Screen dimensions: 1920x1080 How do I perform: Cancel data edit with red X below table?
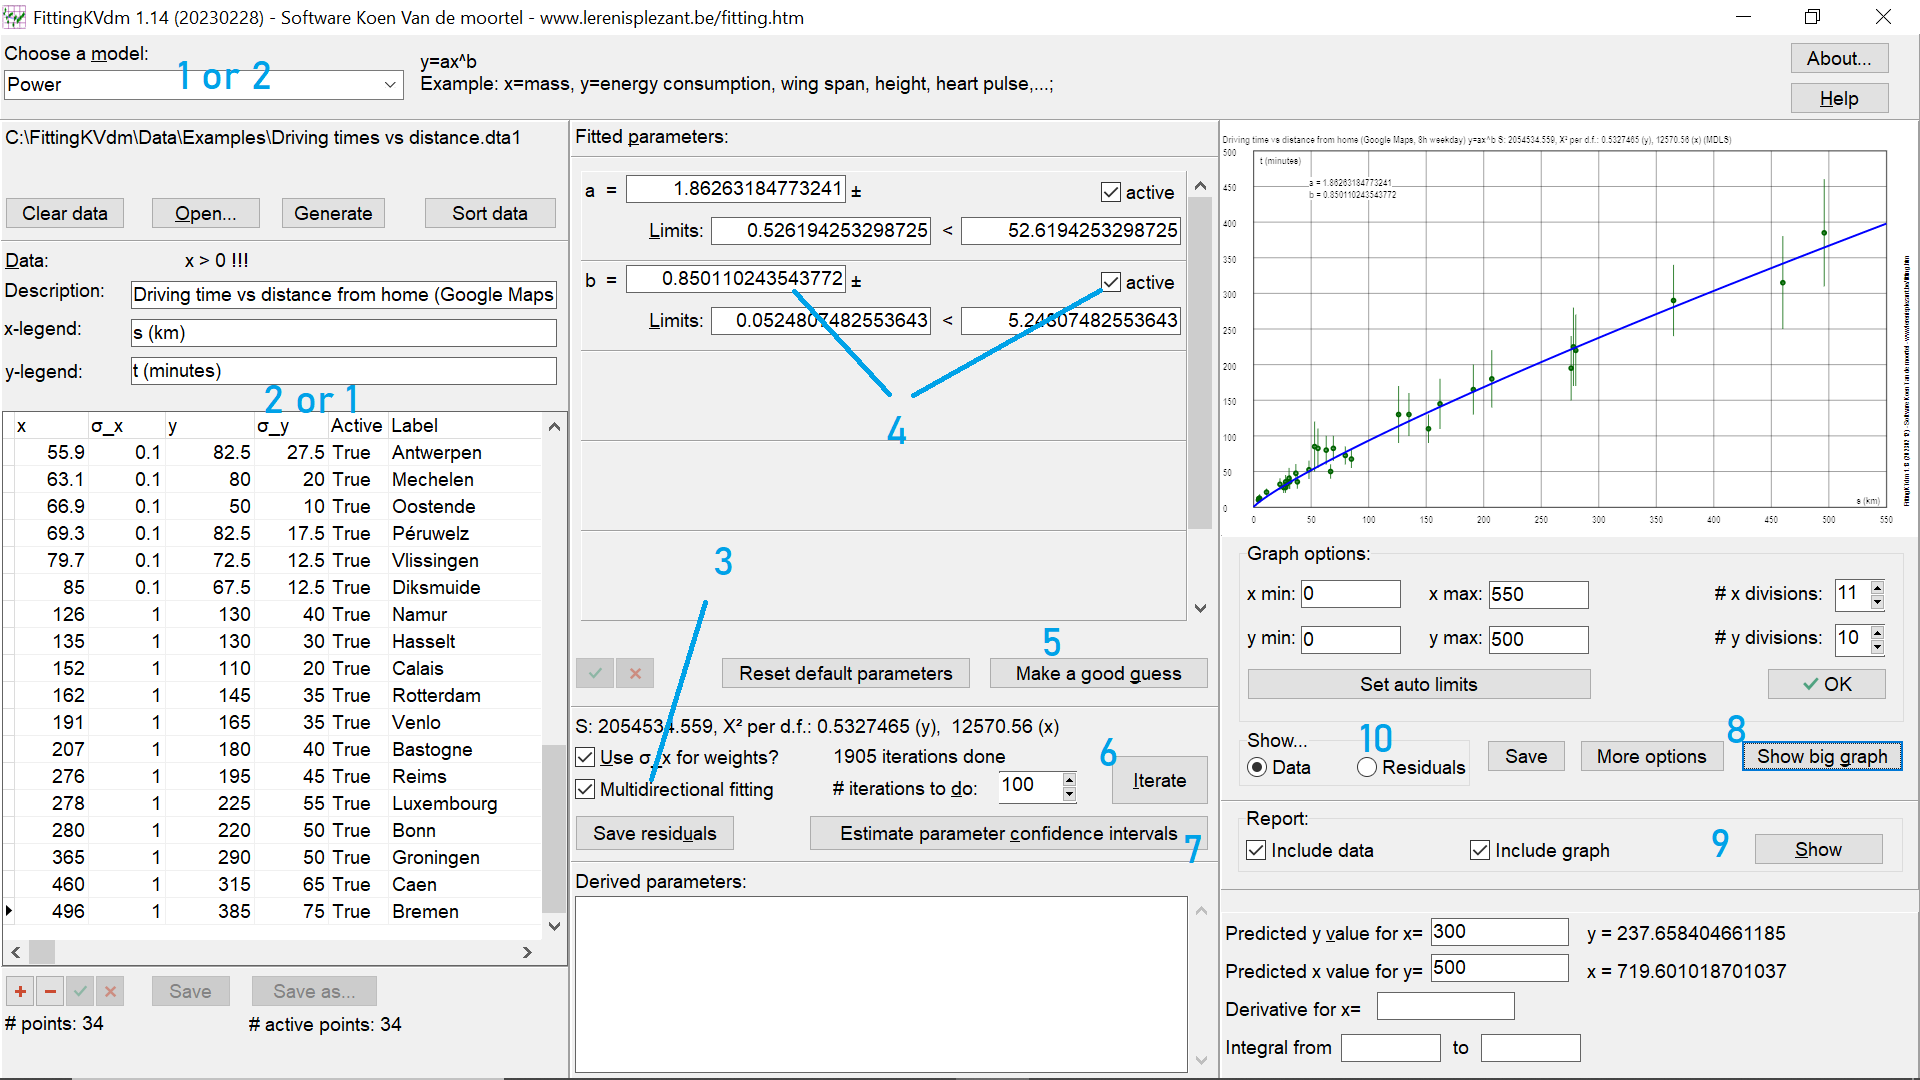pos(110,991)
